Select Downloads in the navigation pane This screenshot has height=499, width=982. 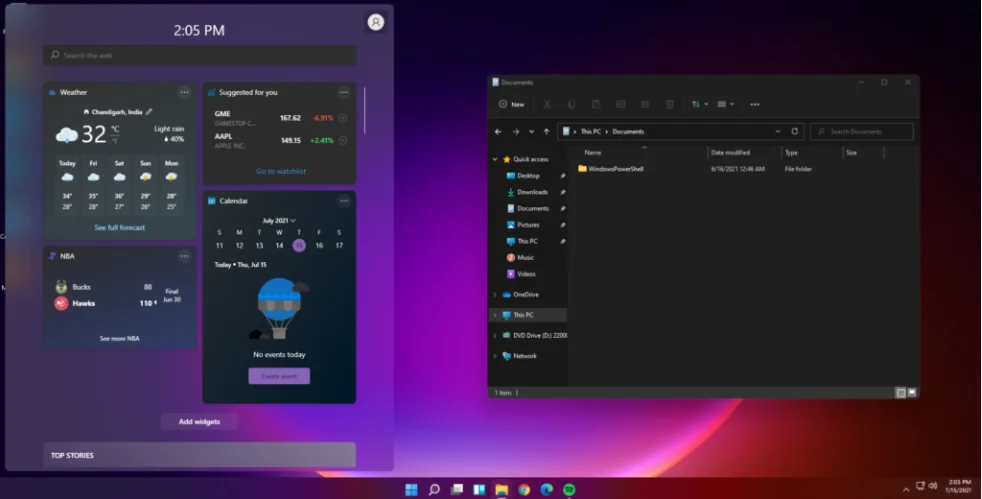pyautogui.click(x=531, y=192)
